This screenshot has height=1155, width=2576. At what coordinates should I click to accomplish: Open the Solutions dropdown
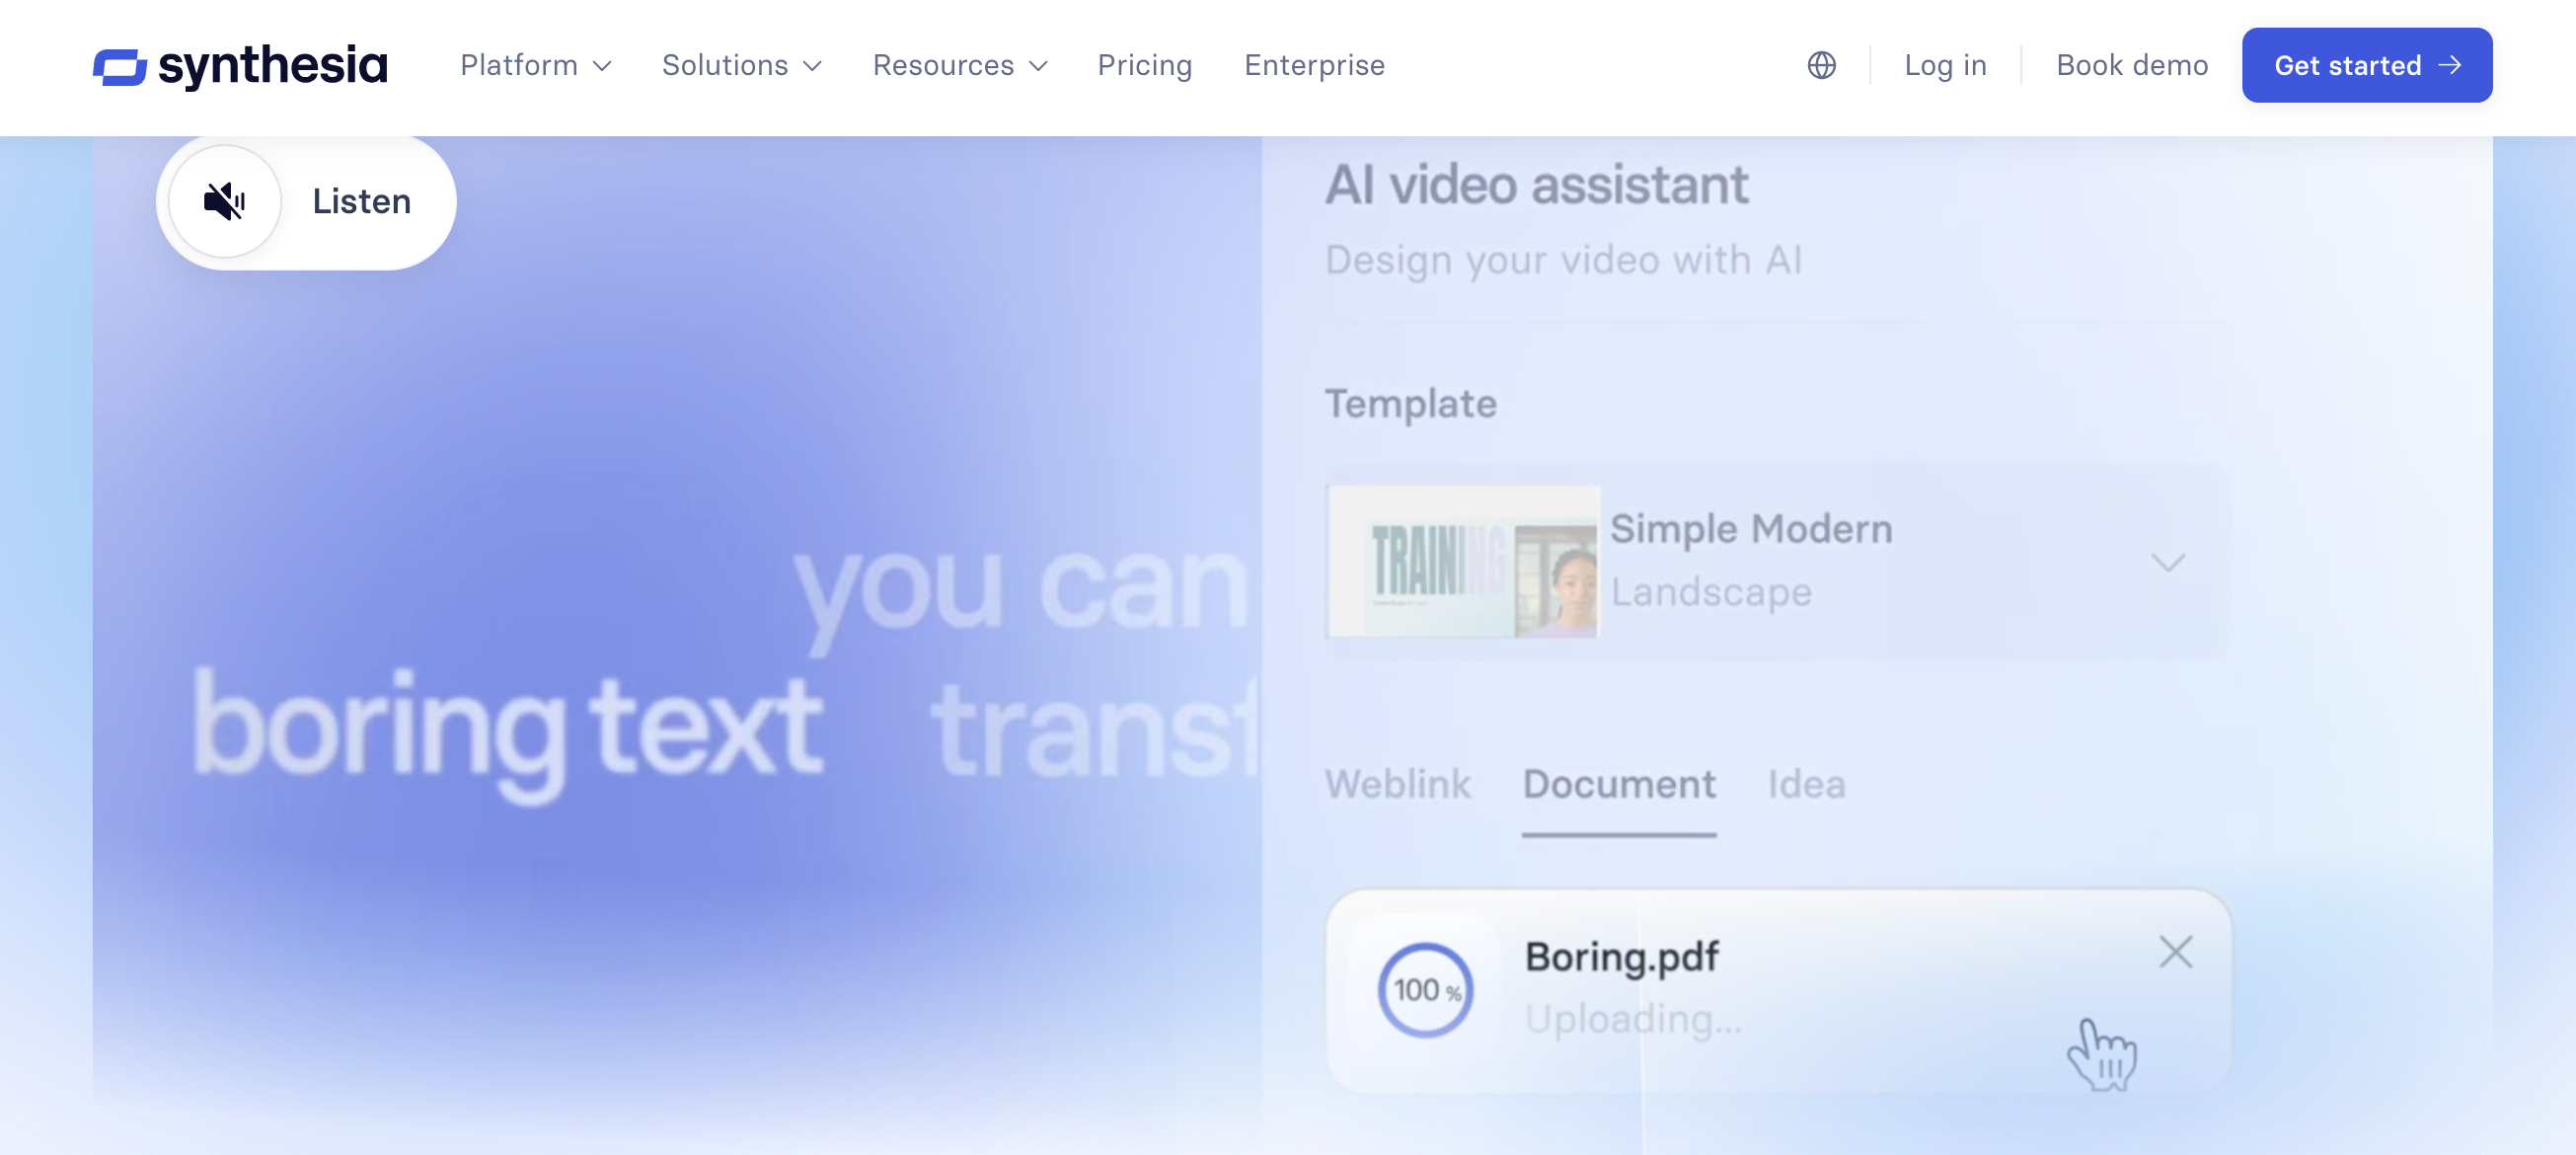pyautogui.click(x=741, y=66)
